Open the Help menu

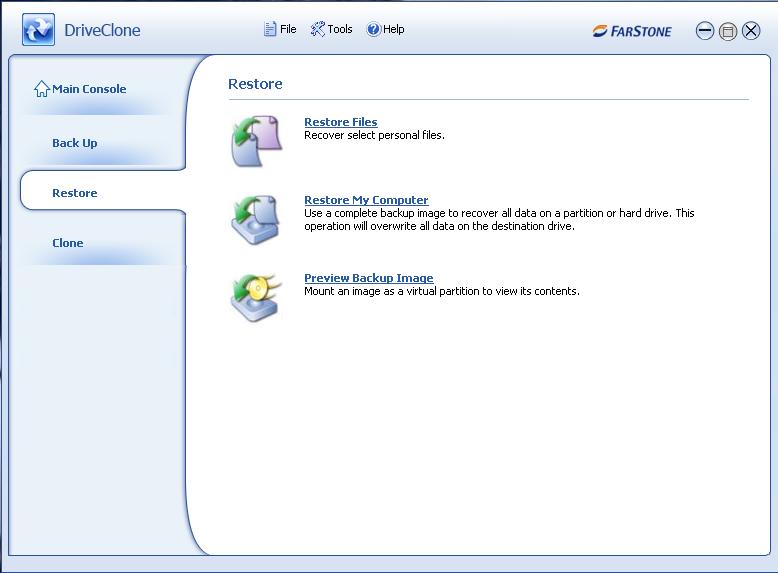pos(386,29)
